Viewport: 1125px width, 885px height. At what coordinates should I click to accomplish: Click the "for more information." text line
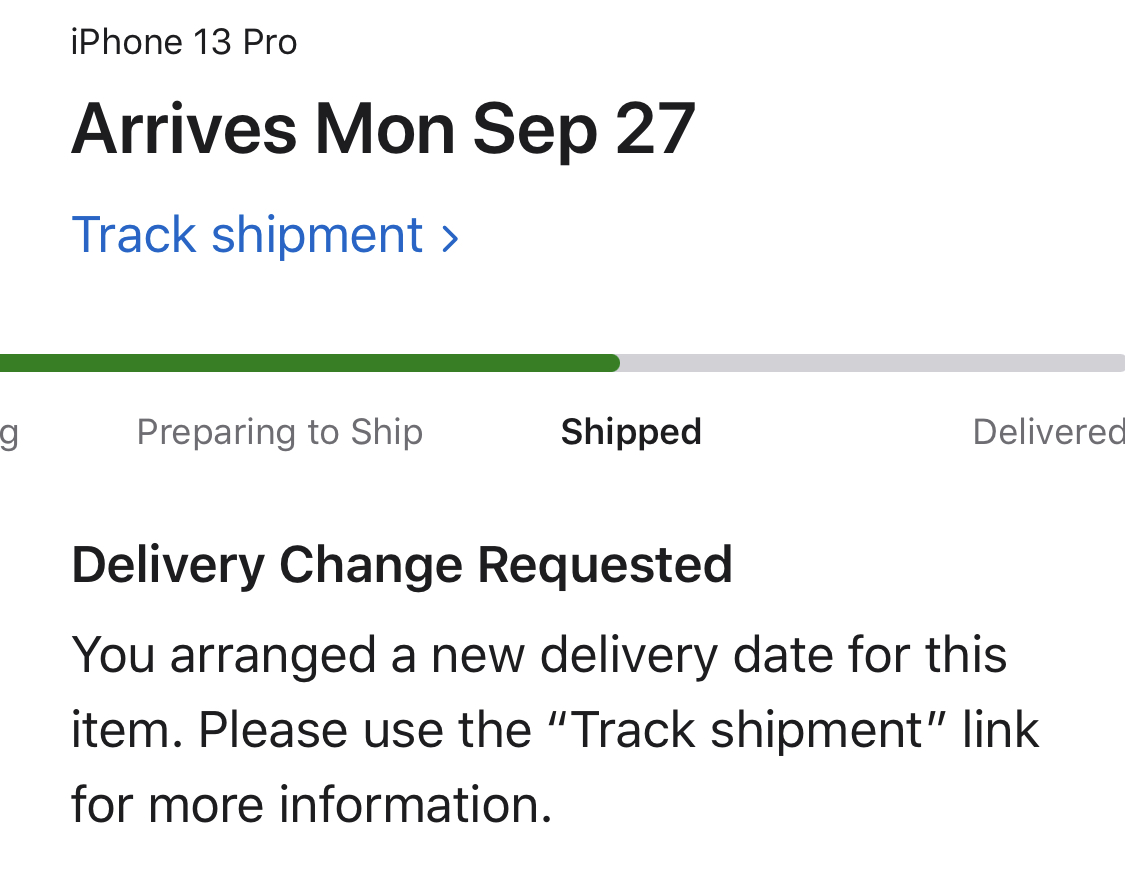[311, 804]
